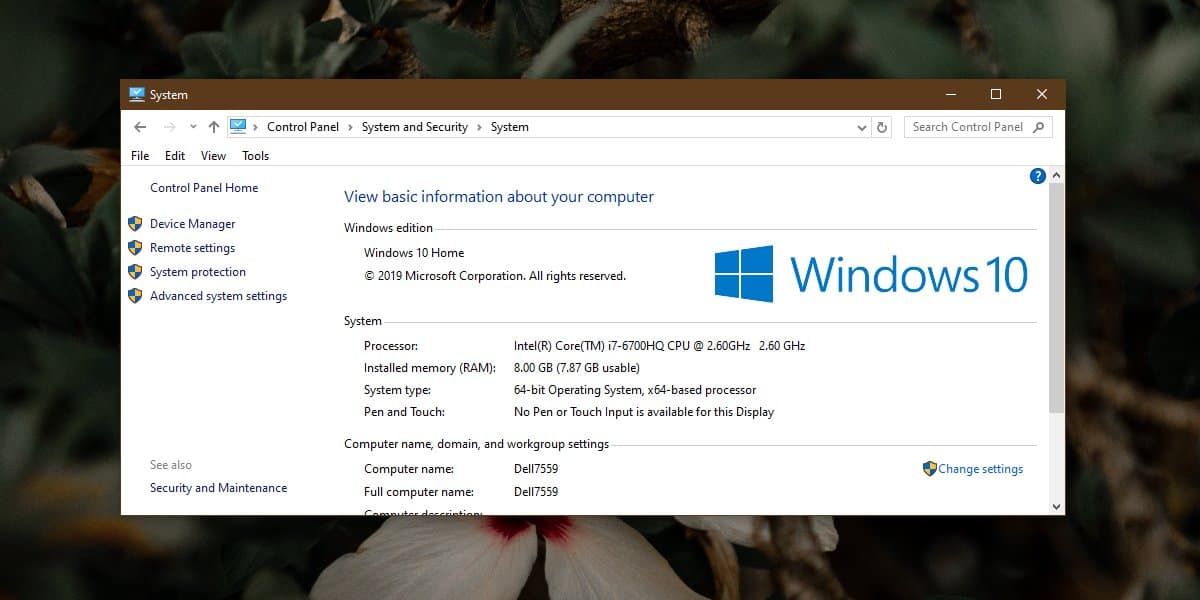Open the blue Help question mark
Viewport: 1200px width, 600px height.
click(x=1037, y=176)
